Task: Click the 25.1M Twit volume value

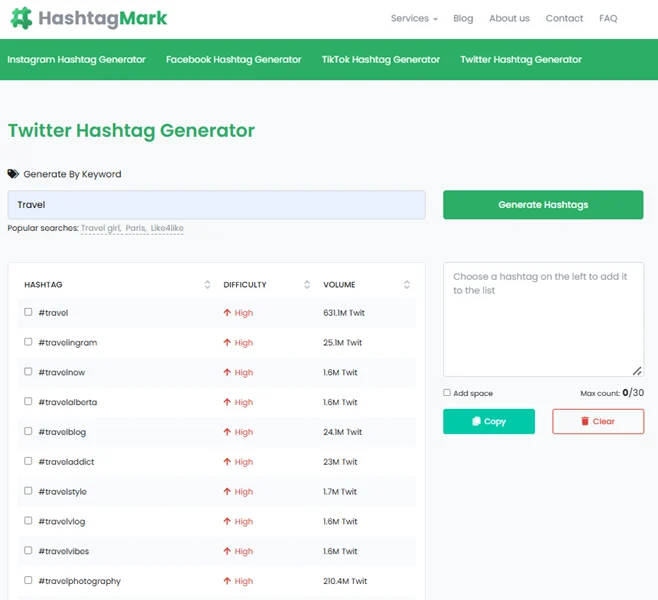Action: point(342,342)
